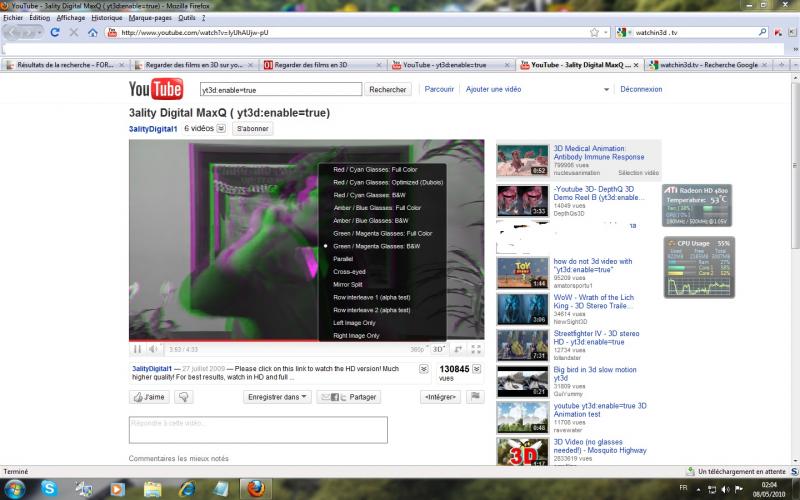This screenshot has height=500, width=800.
Task: Click the J'aime like button
Action: pos(149,397)
